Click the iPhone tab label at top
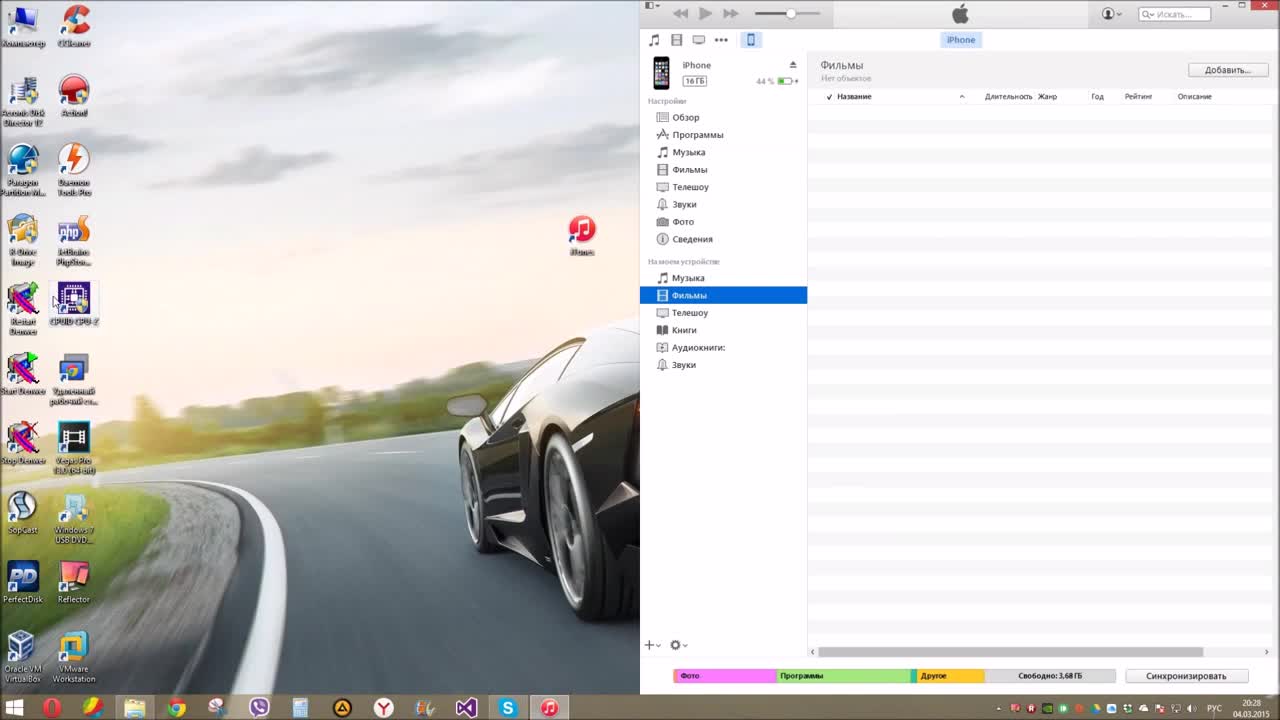Viewport: 1280px width, 720px height. pos(961,40)
